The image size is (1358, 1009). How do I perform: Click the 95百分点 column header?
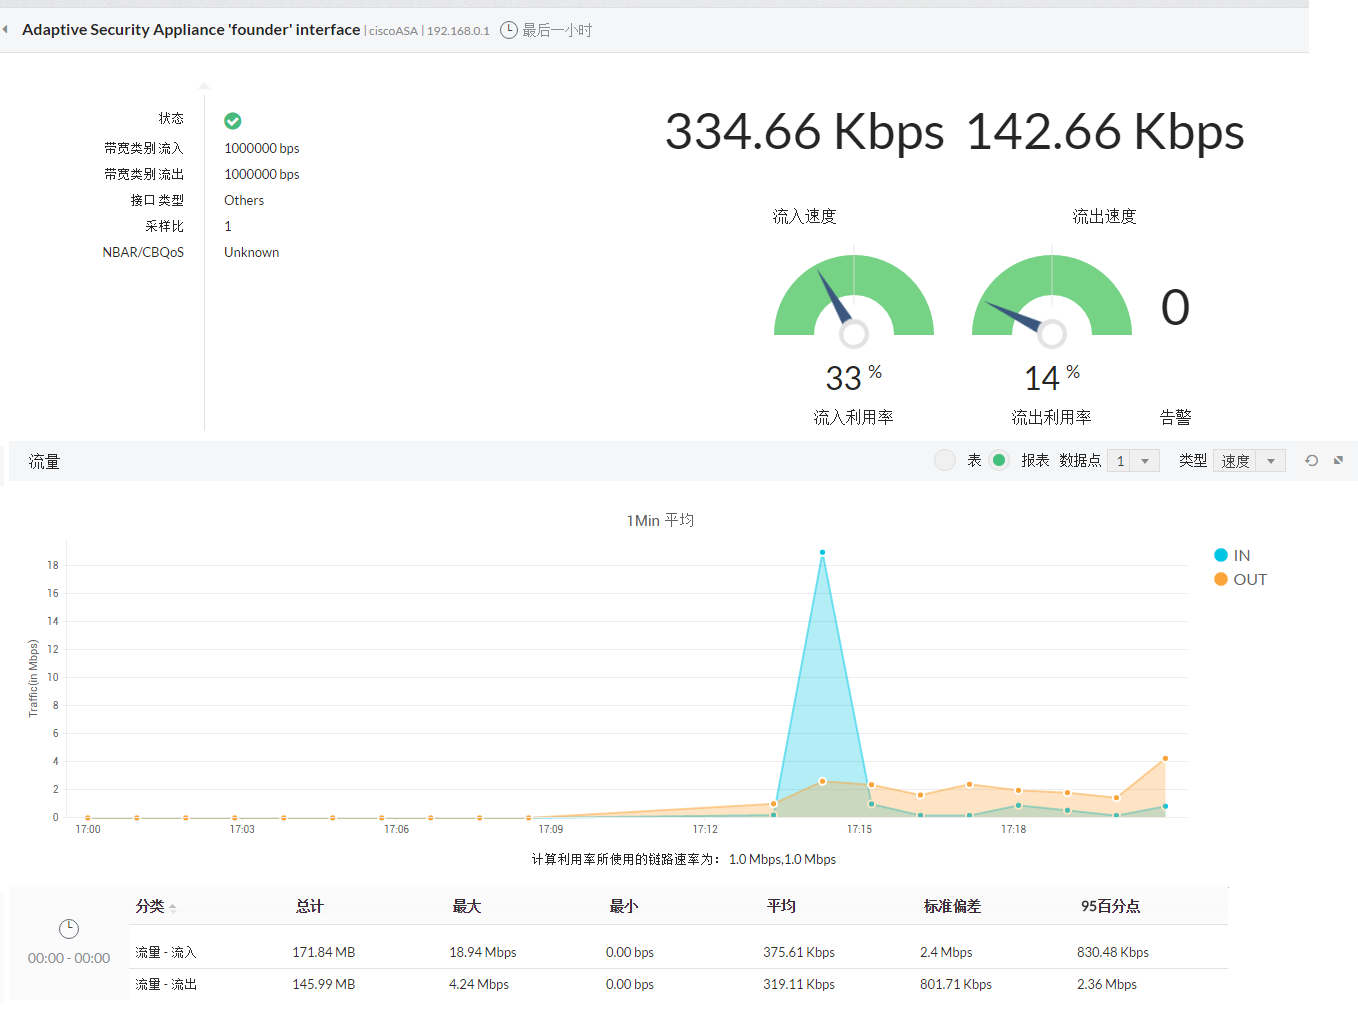tap(1110, 906)
